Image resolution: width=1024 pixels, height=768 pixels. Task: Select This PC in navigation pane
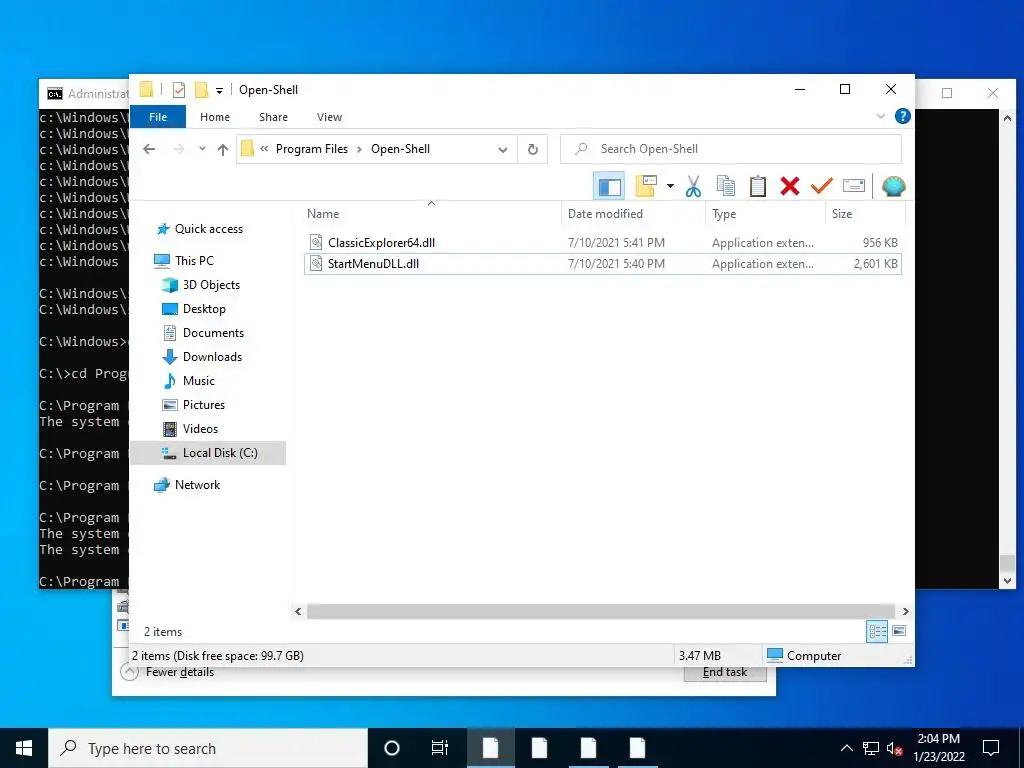click(194, 261)
